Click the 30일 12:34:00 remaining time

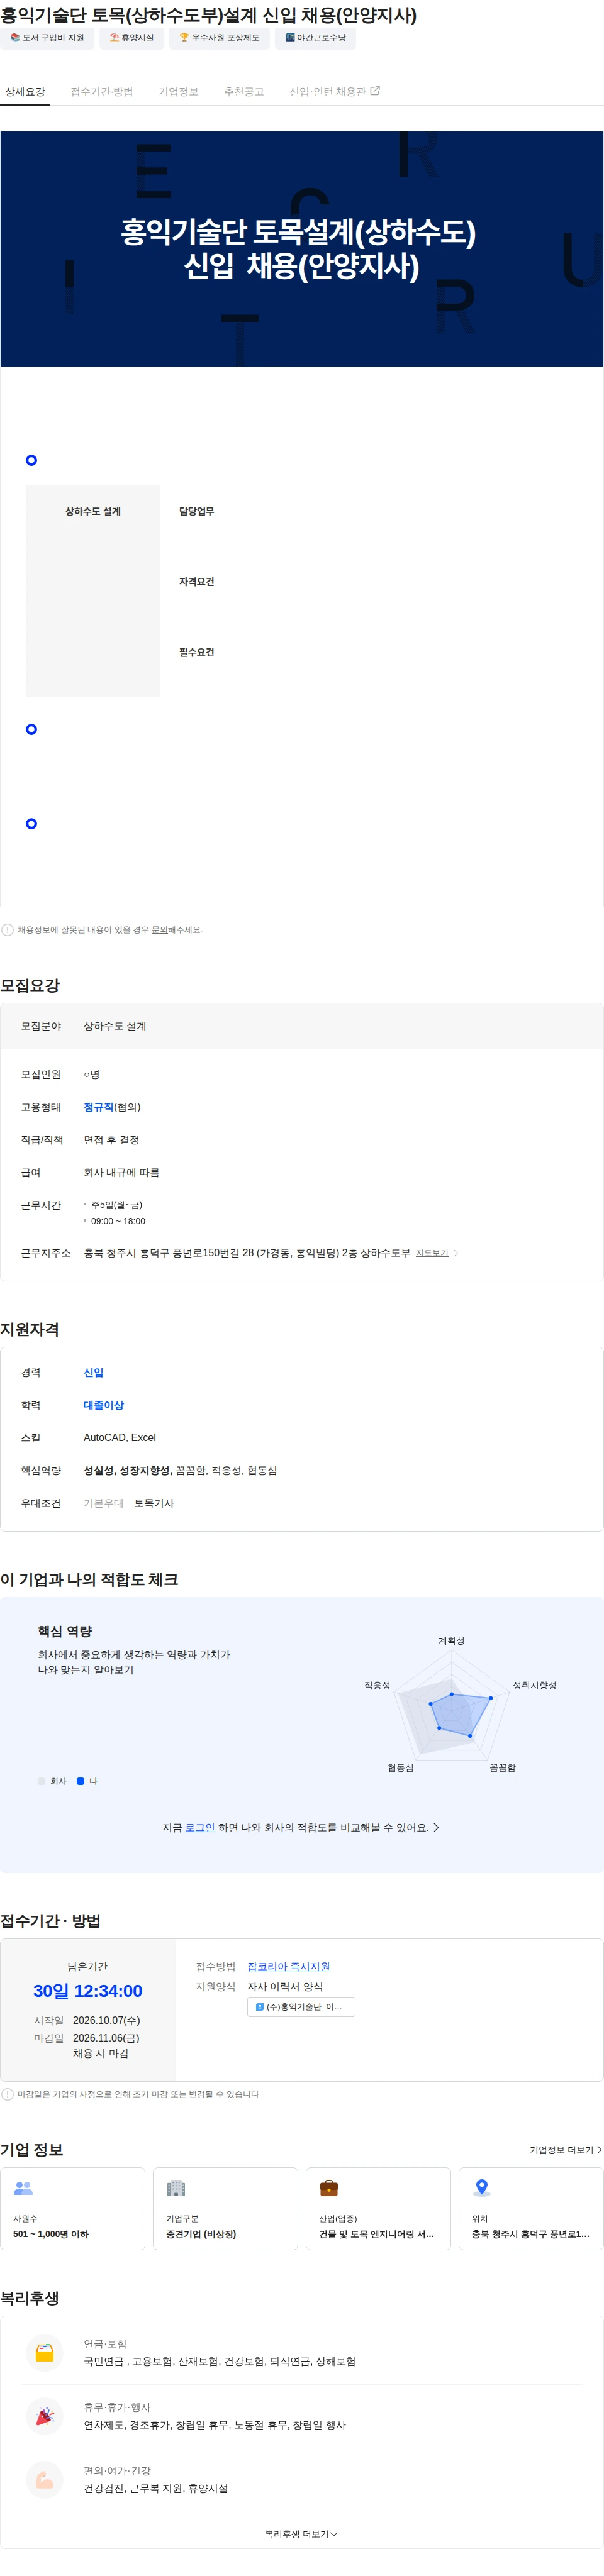88,1991
